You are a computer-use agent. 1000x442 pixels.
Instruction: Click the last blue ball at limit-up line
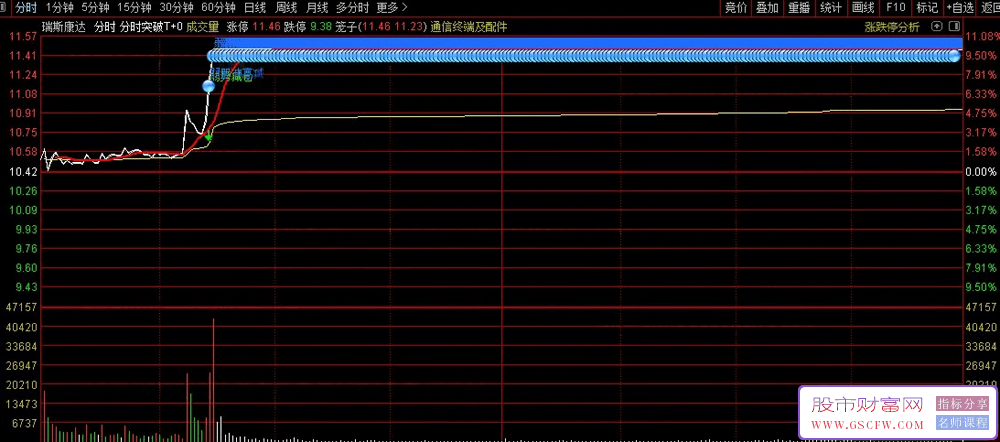[x=954, y=56]
